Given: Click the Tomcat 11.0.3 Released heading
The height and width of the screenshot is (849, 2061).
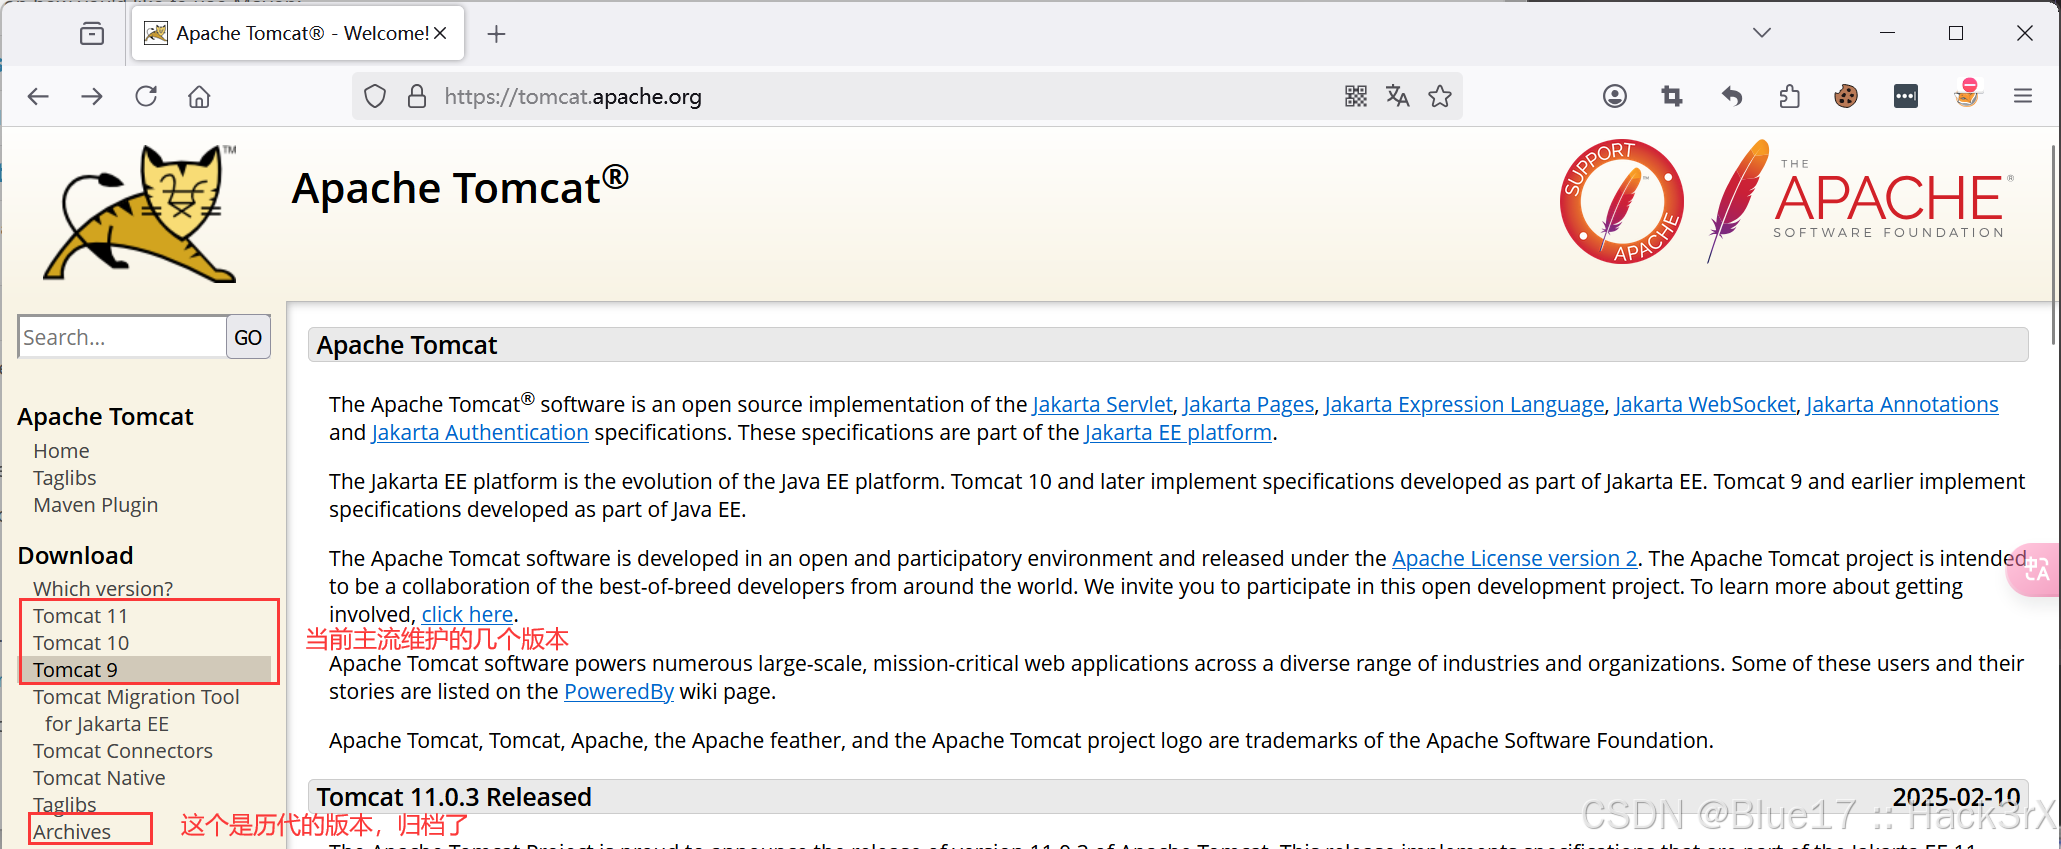Looking at the screenshot, I should tap(454, 797).
